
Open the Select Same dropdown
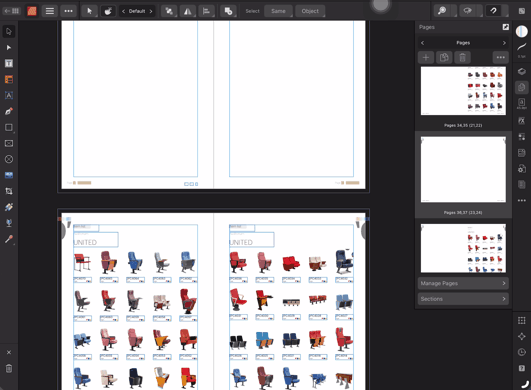278,11
